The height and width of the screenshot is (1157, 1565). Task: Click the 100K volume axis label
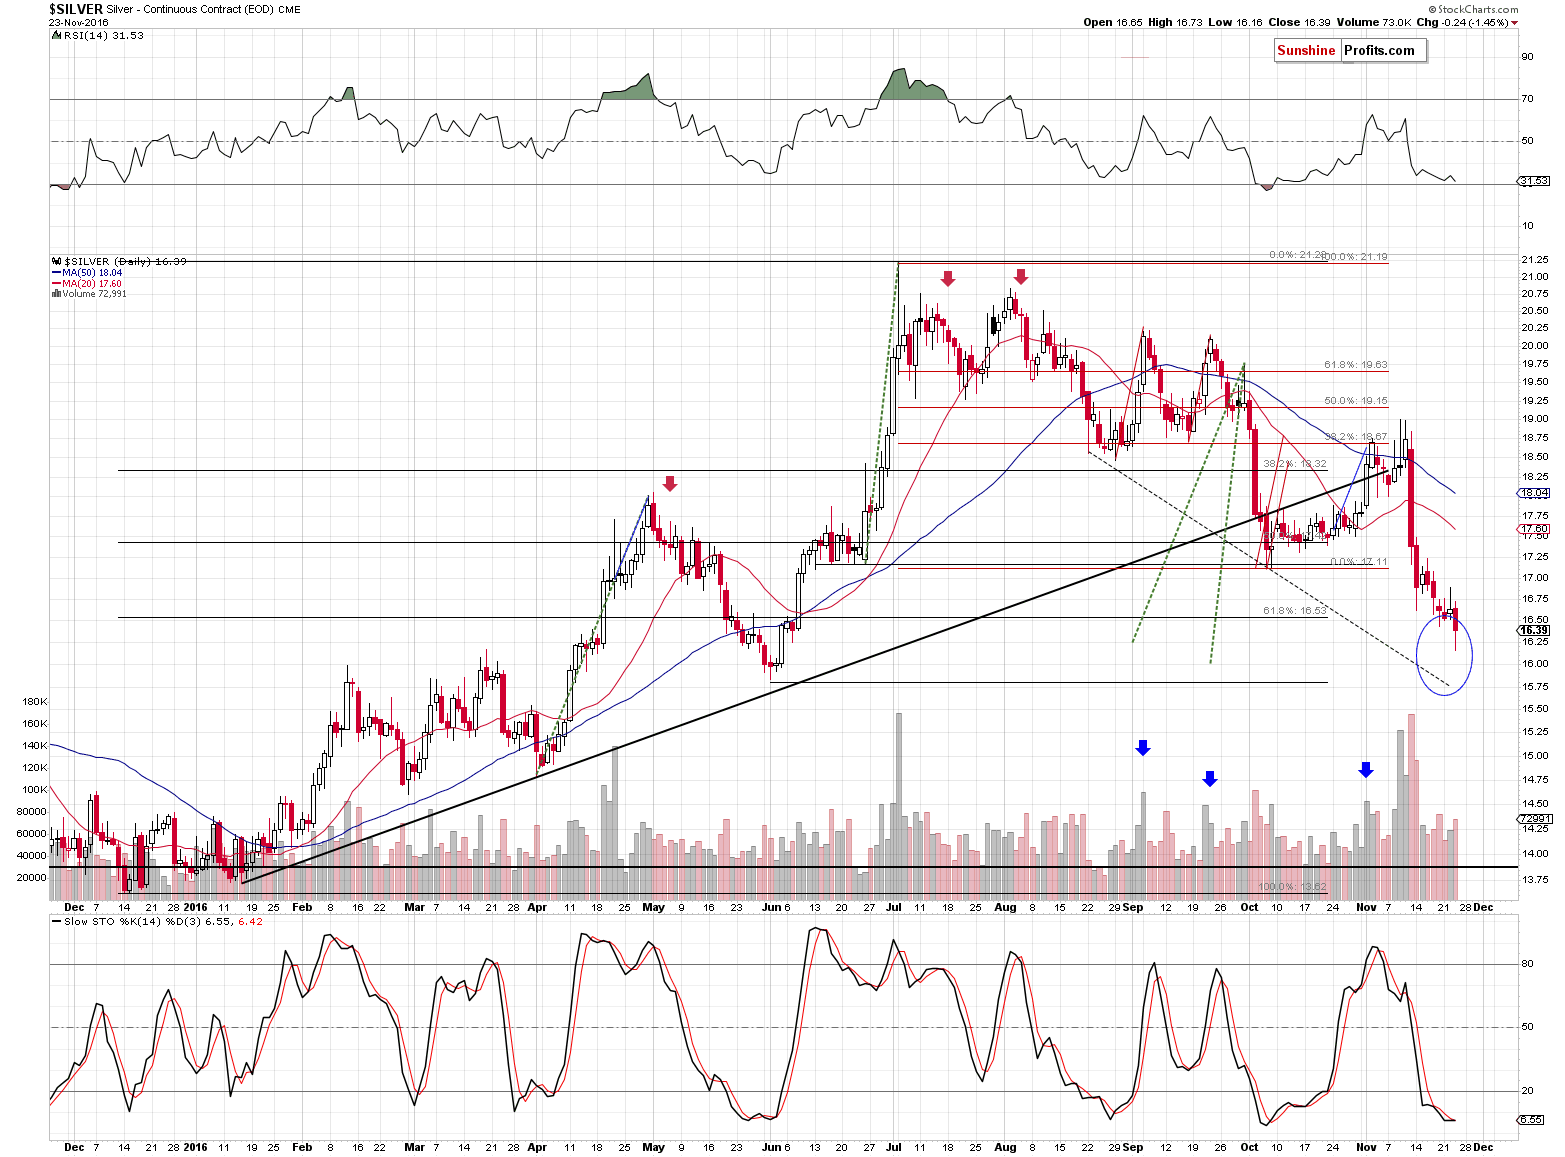click(x=34, y=790)
